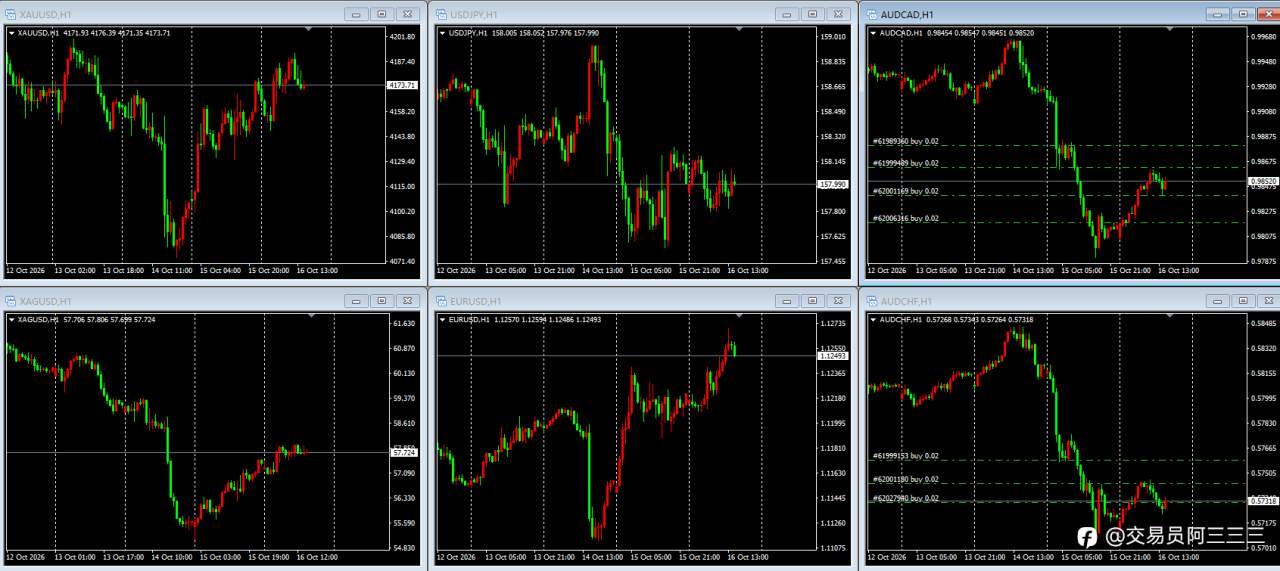Click the chart shift triangle on AUDCAD chart
The image size is (1280, 571).
(x=1171, y=30)
